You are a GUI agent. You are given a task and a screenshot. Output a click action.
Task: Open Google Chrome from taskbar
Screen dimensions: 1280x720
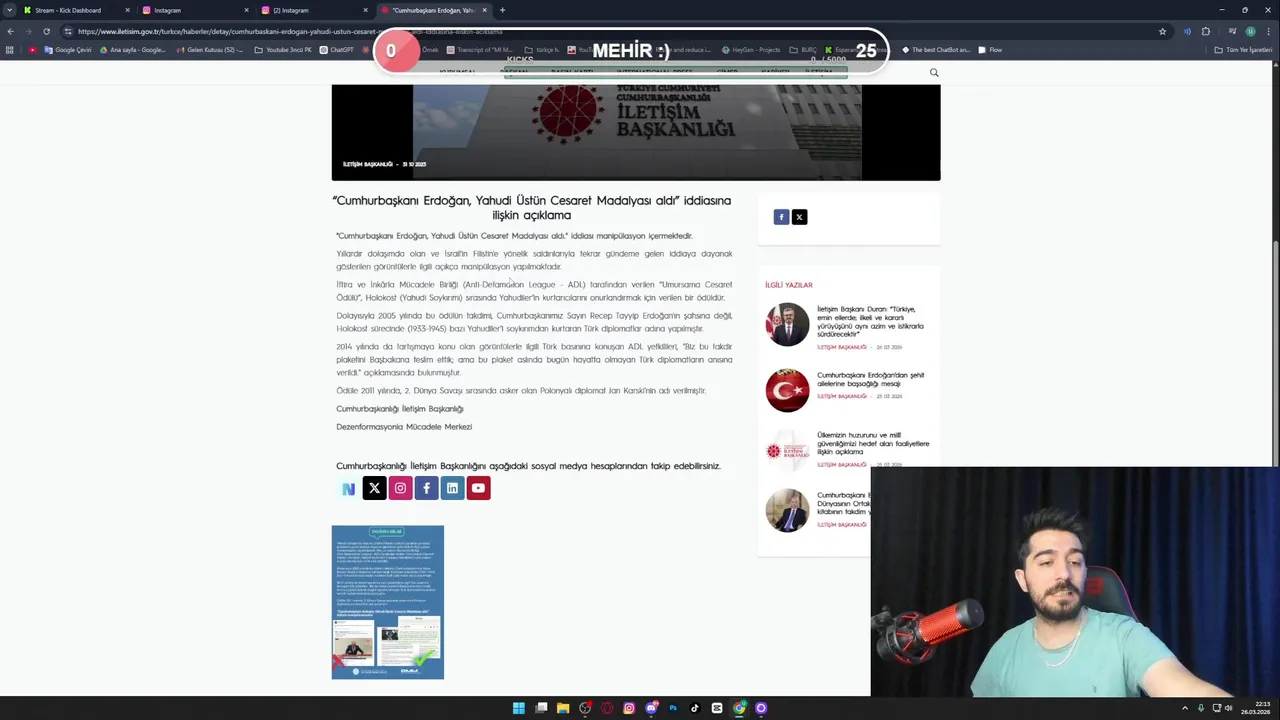[x=739, y=708]
